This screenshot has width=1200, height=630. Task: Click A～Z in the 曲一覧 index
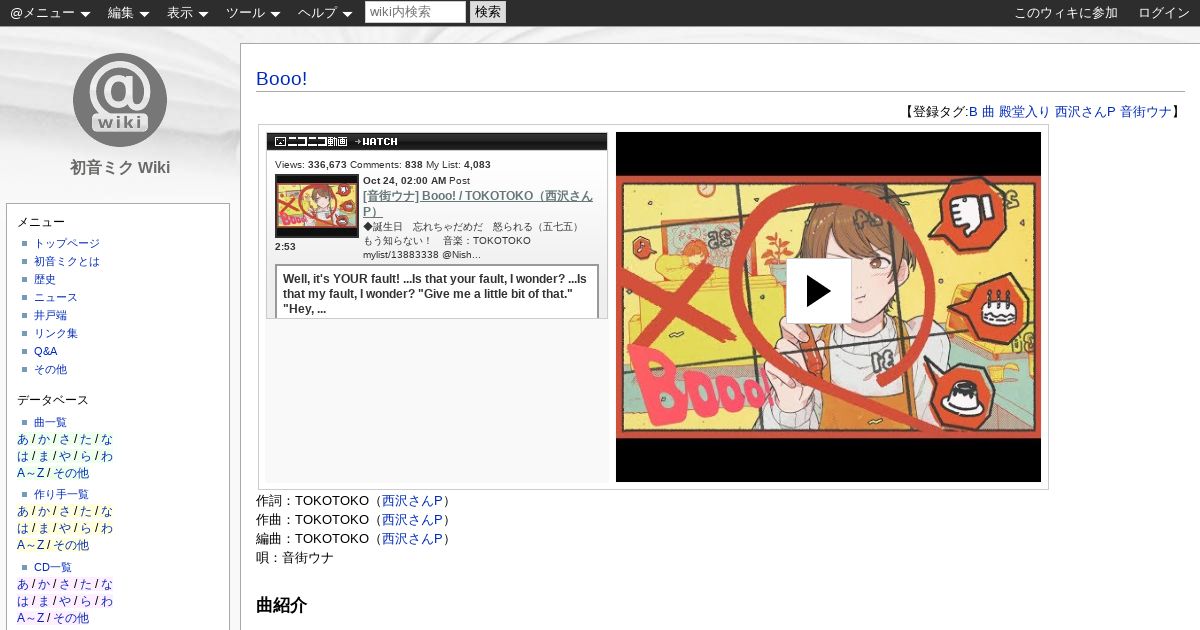(30, 473)
